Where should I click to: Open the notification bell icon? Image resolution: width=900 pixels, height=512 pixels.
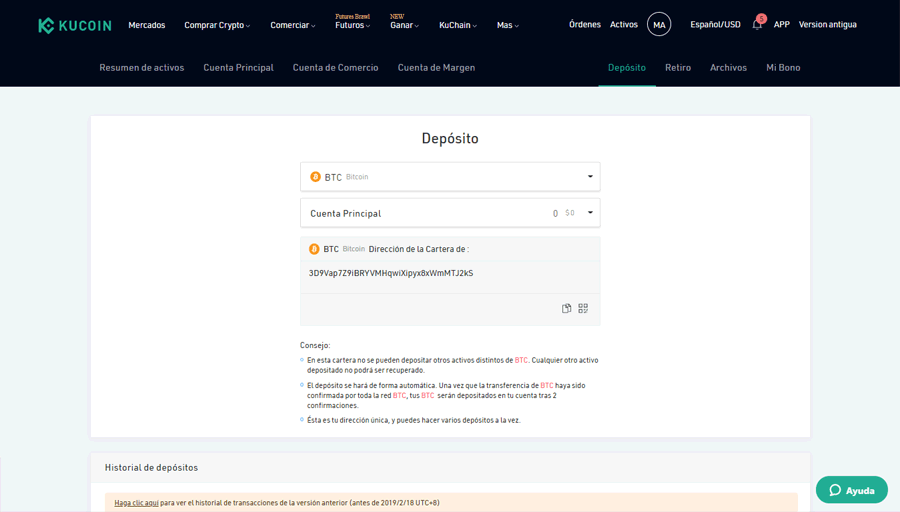point(757,25)
